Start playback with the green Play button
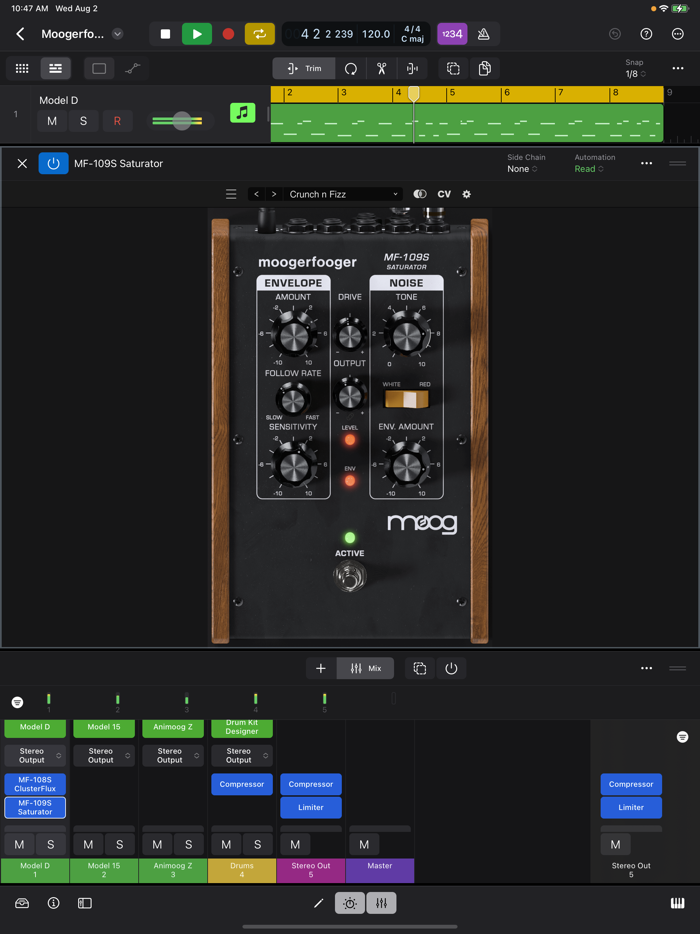 coord(197,34)
